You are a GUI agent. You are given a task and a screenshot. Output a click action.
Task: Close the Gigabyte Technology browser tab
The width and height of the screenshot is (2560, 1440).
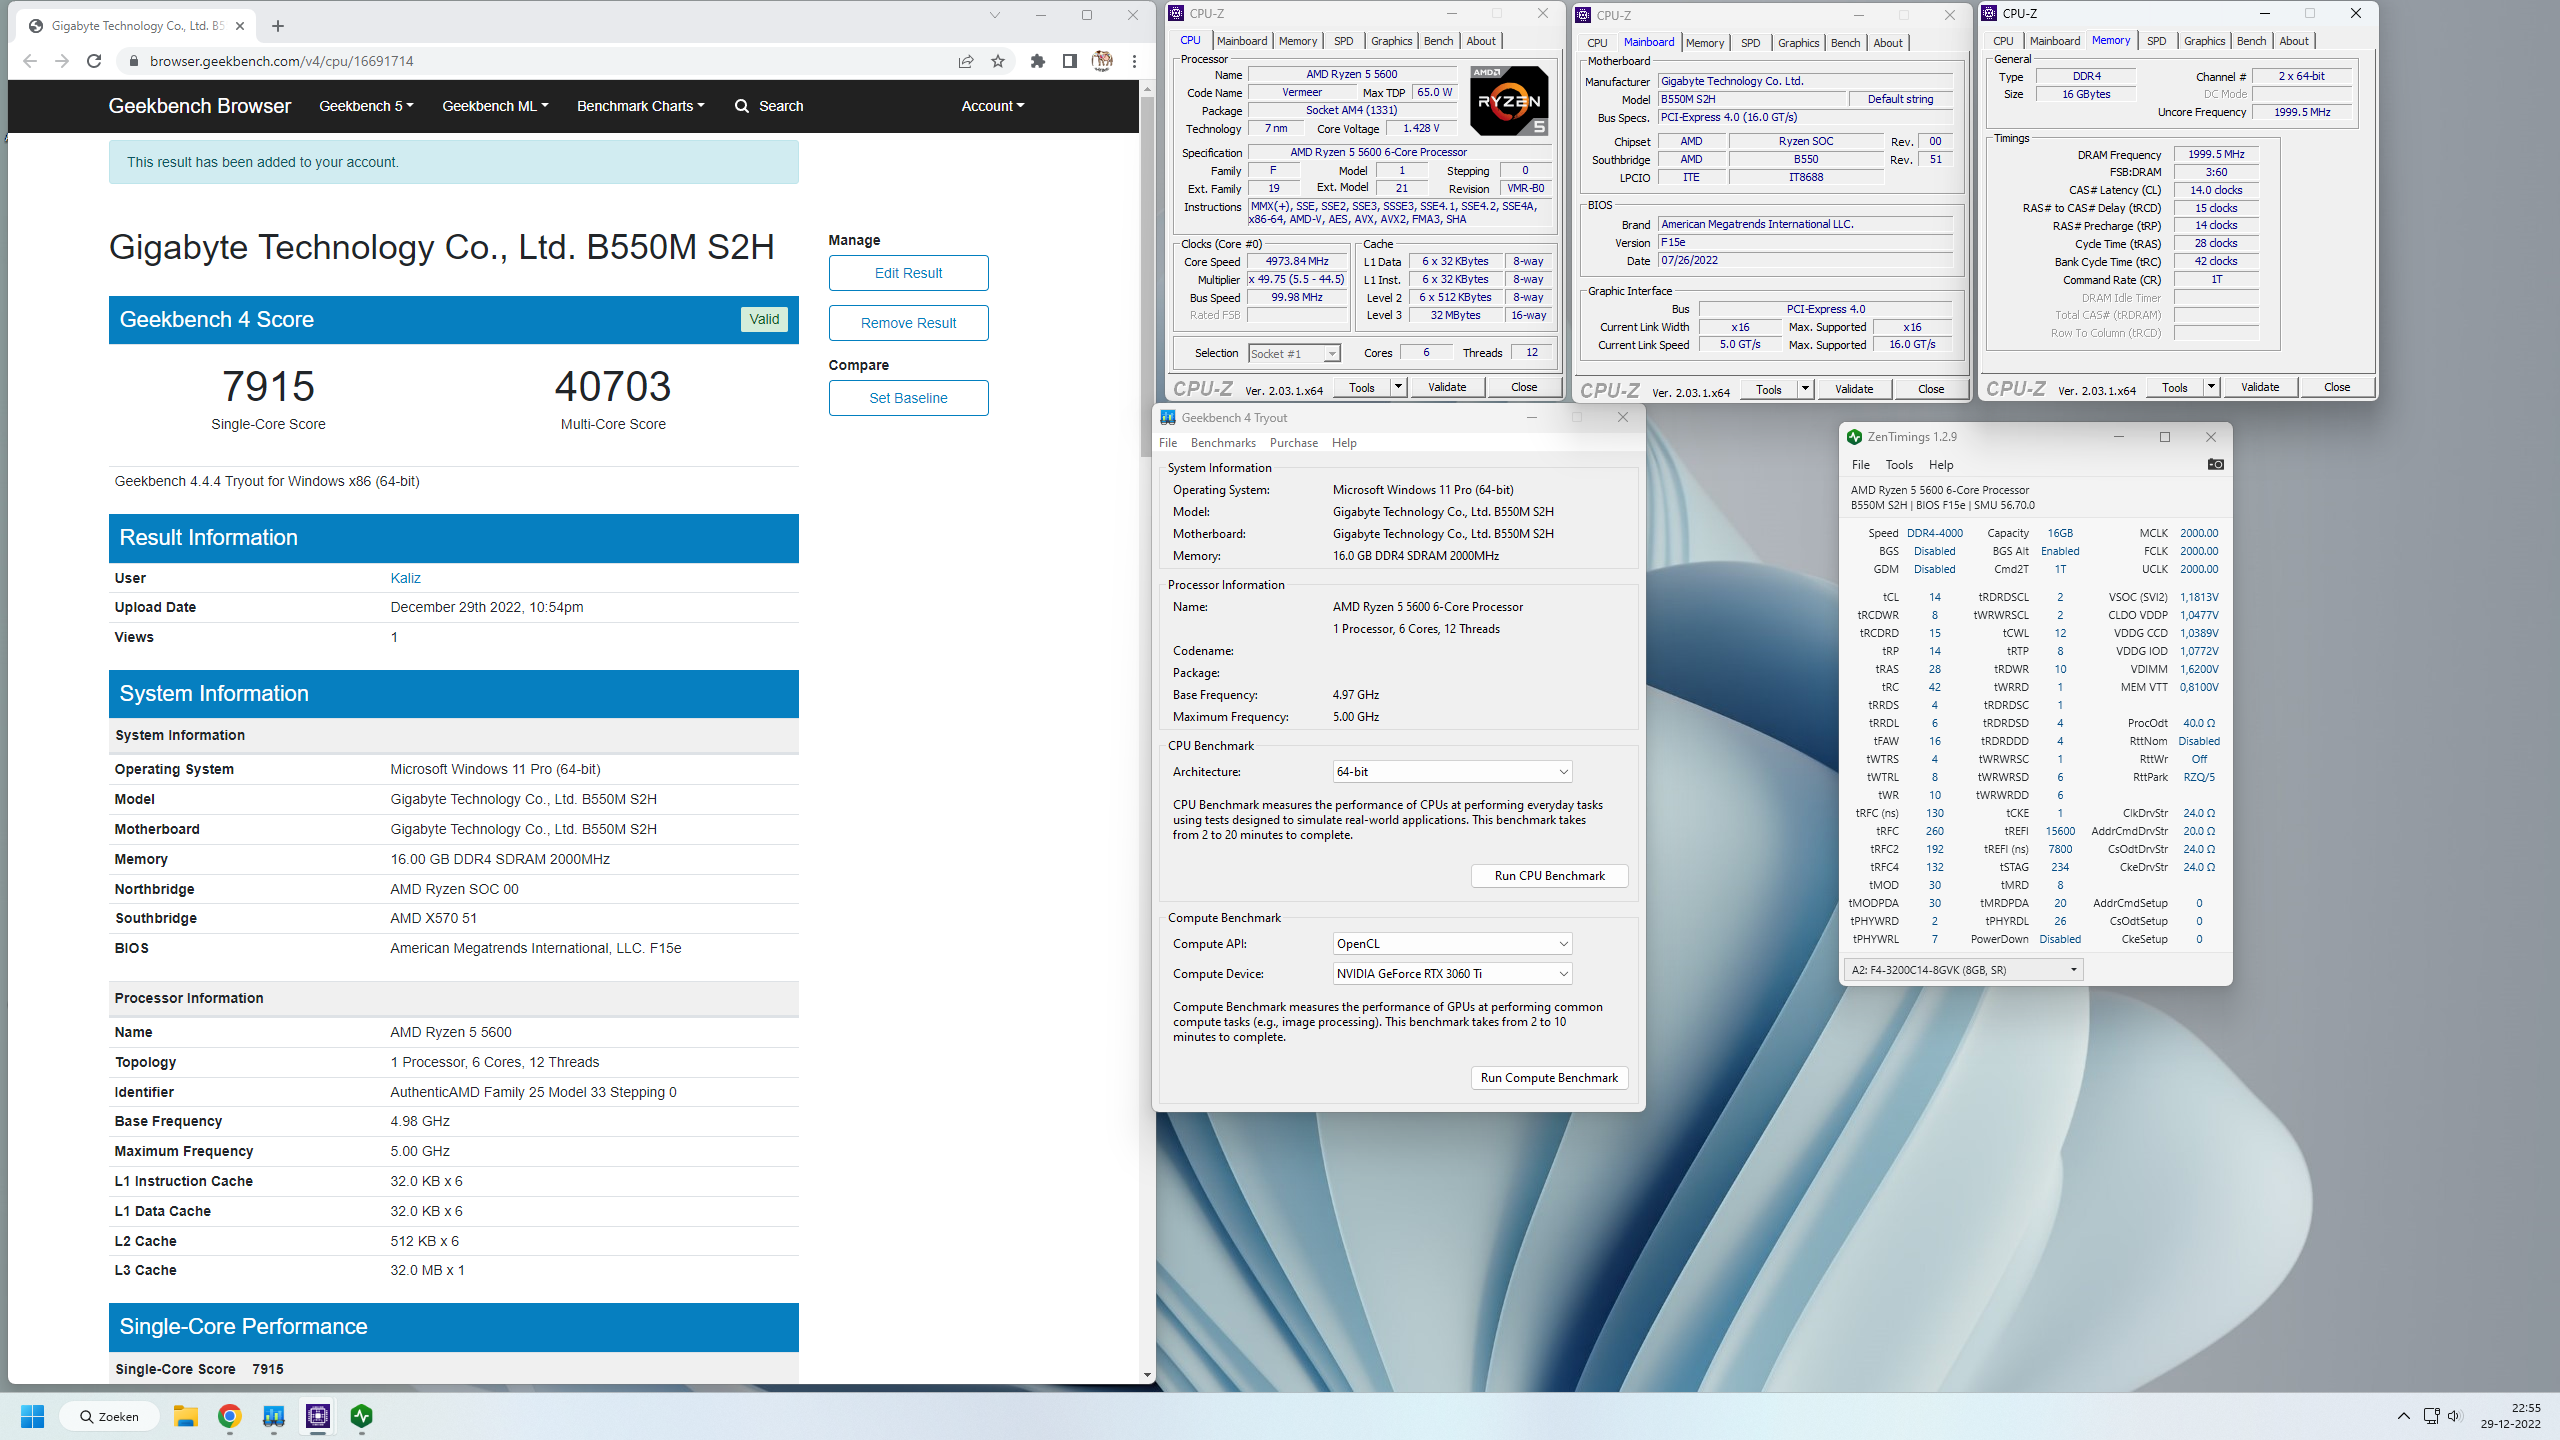[x=240, y=26]
